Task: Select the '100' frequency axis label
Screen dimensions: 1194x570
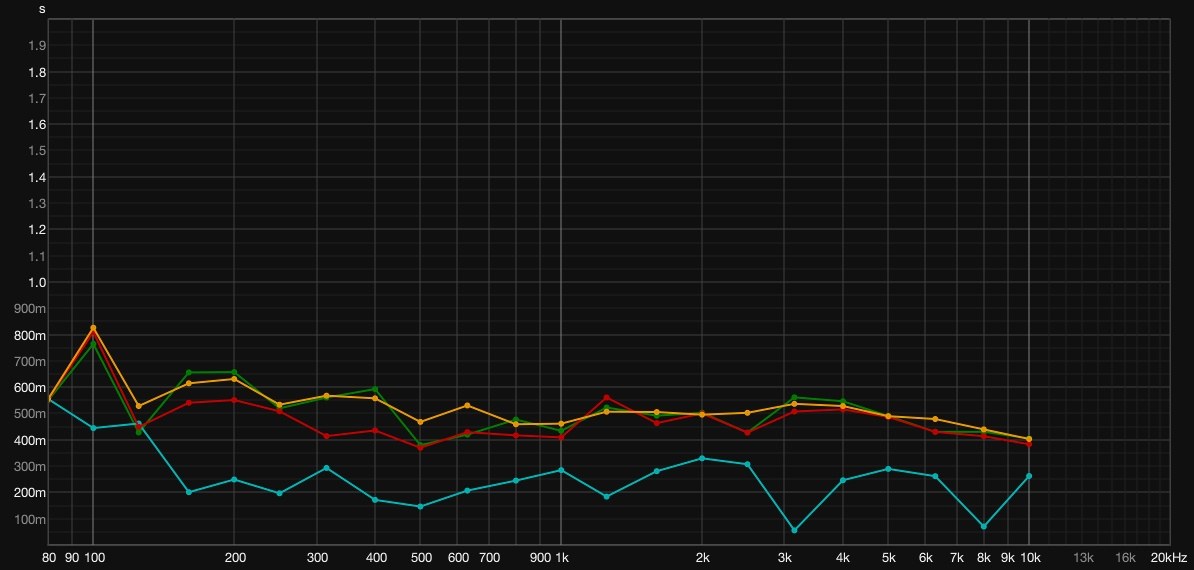Action: (x=94, y=558)
